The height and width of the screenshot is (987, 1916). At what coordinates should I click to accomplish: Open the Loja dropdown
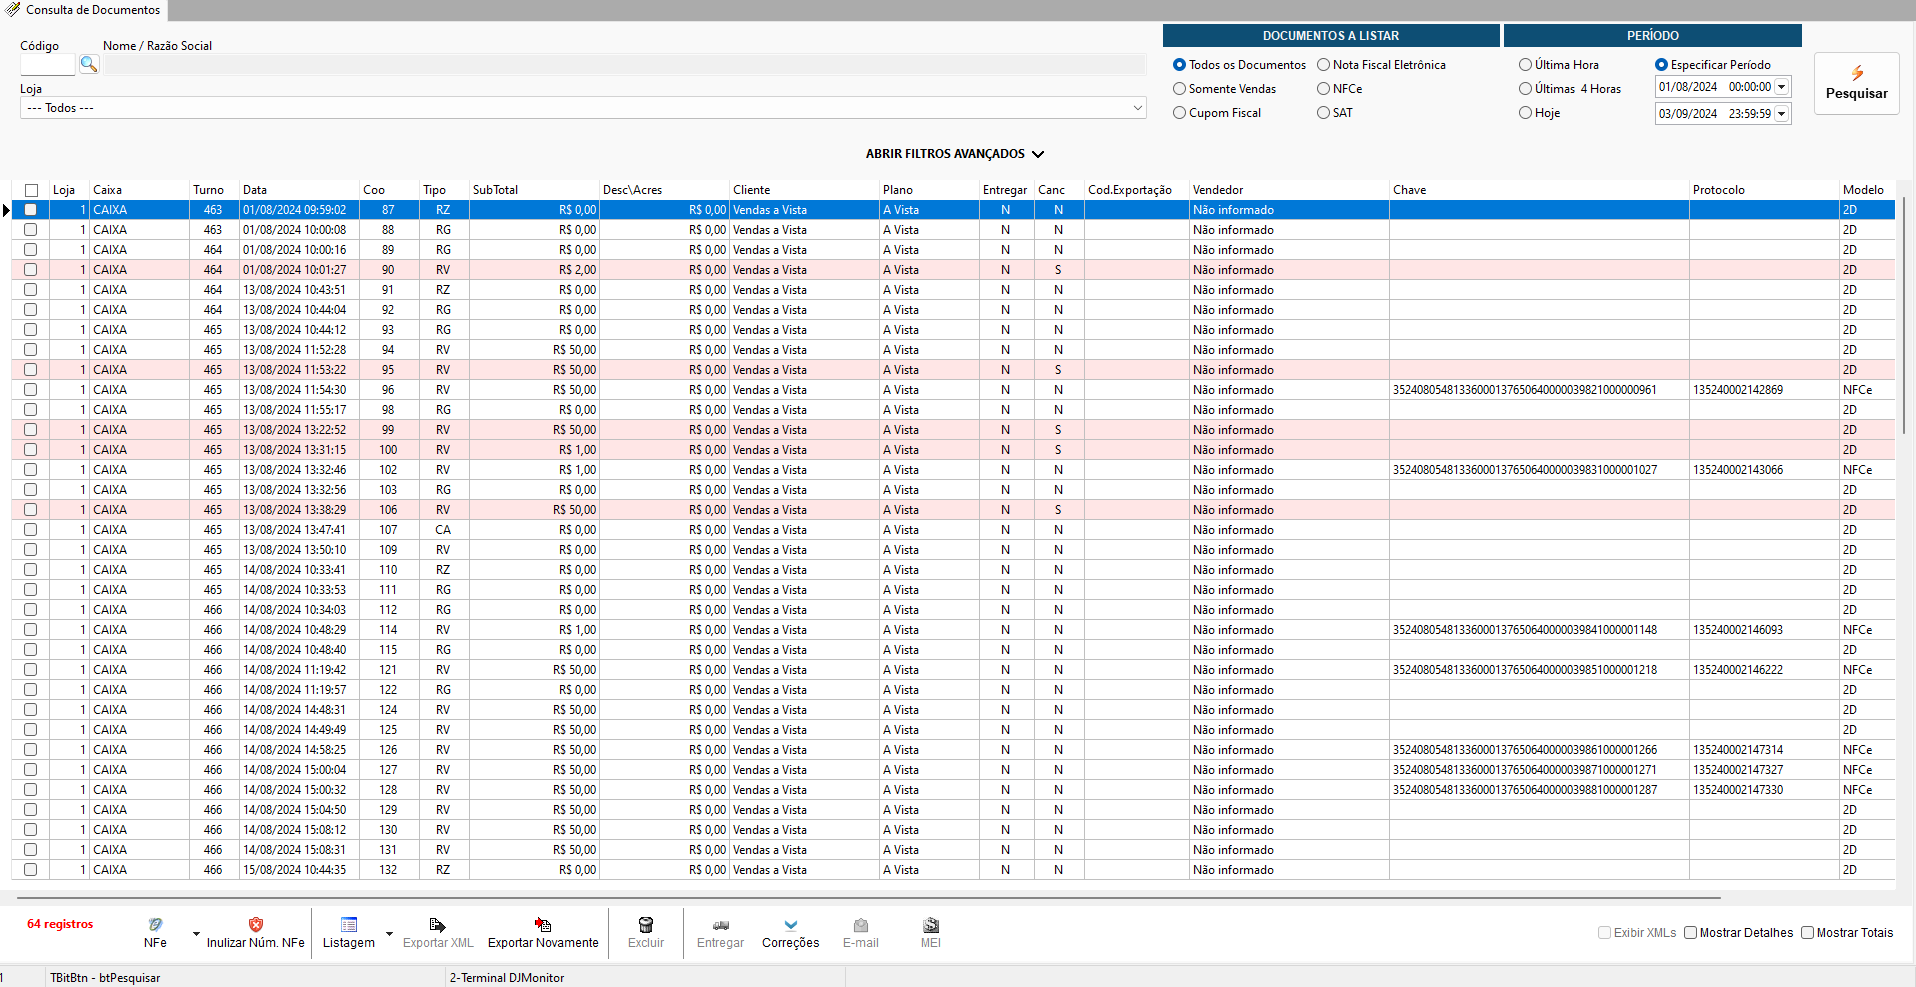point(583,108)
